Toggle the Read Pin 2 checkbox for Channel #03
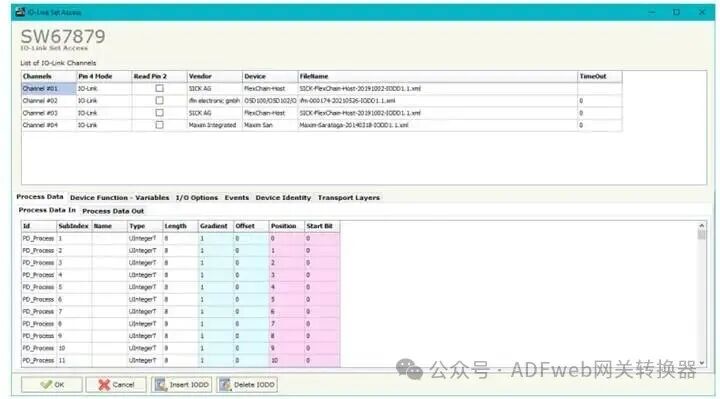 tap(159, 112)
